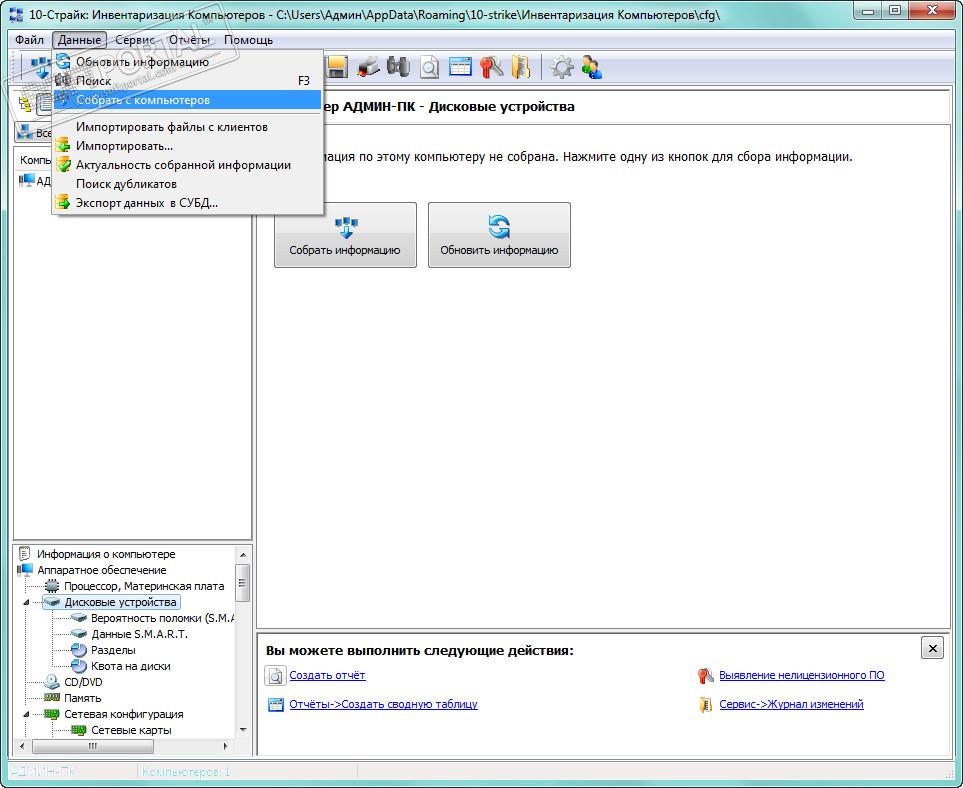The width and height of the screenshot is (963, 788).
Task: Click the list view mode icon
Action: coord(44,105)
